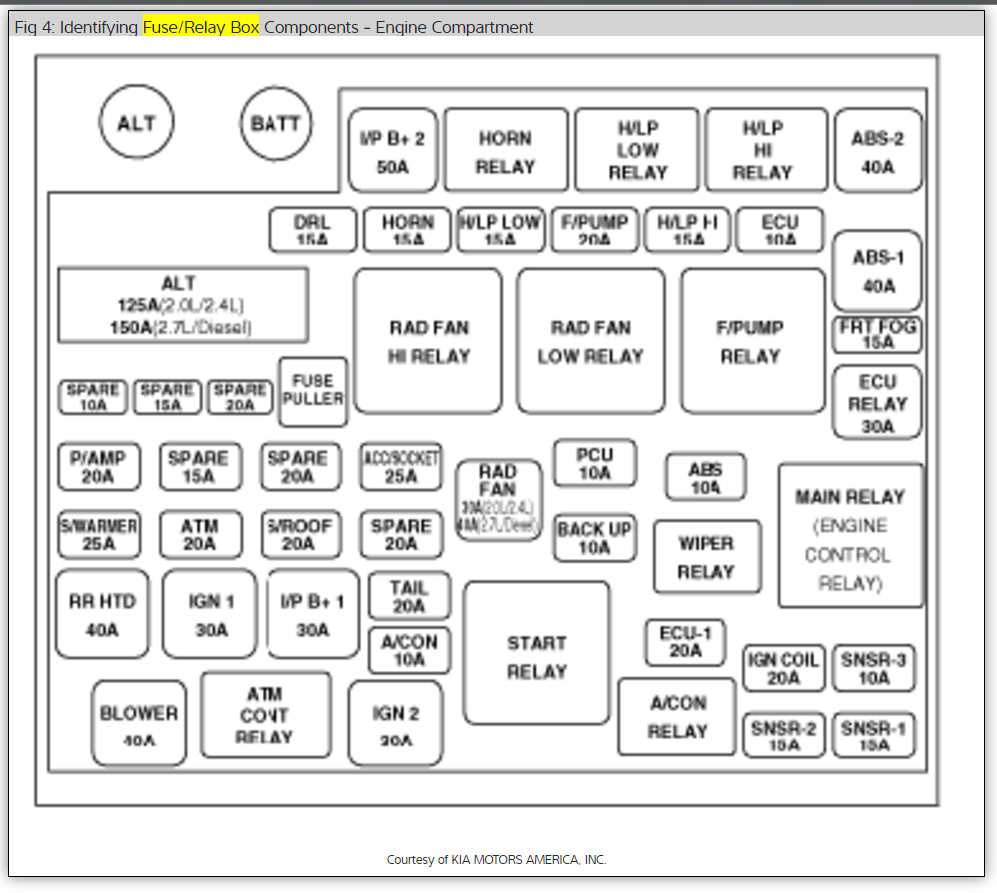Click the BLOWER 40A fuse
The image size is (997, 893).
coord(139,724)
